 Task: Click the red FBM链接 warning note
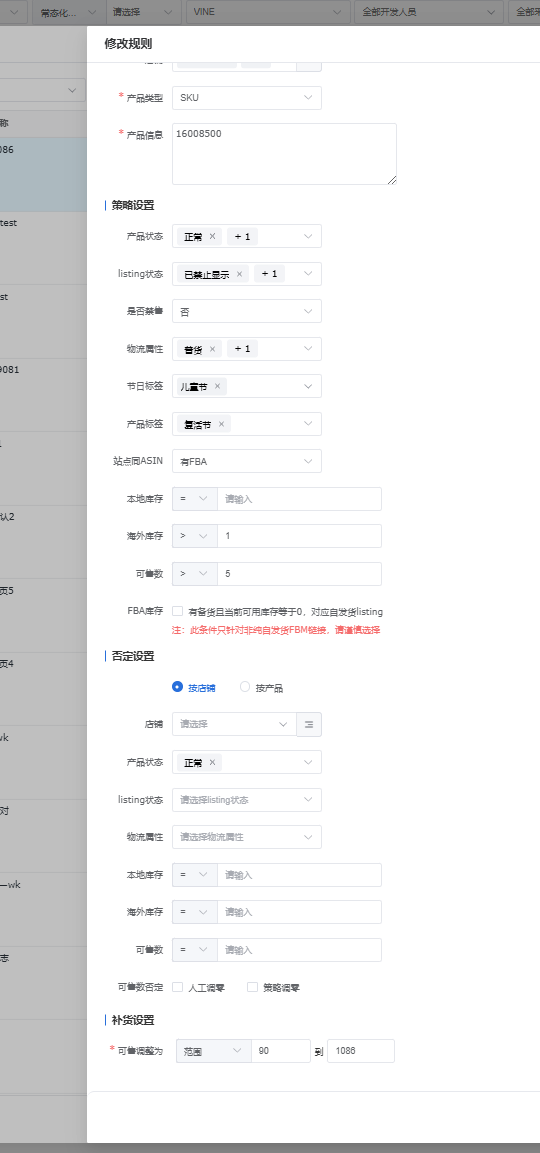pyautogui.click(x=276, y=629)
